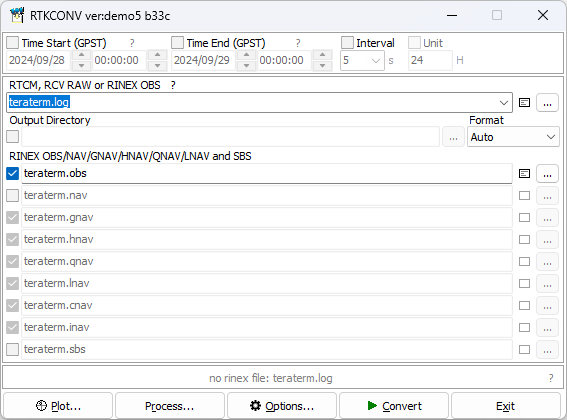Open the Interval seconds dropdown
Screen dimensions: 567x420
click(x=376, y=60)
